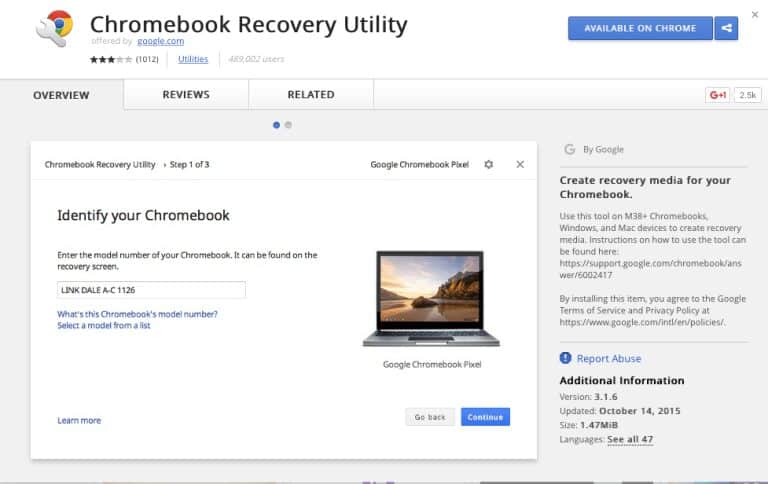Click the 489,002 users text
The width and height of the screenshot is (768, 484).
point(256,59)
